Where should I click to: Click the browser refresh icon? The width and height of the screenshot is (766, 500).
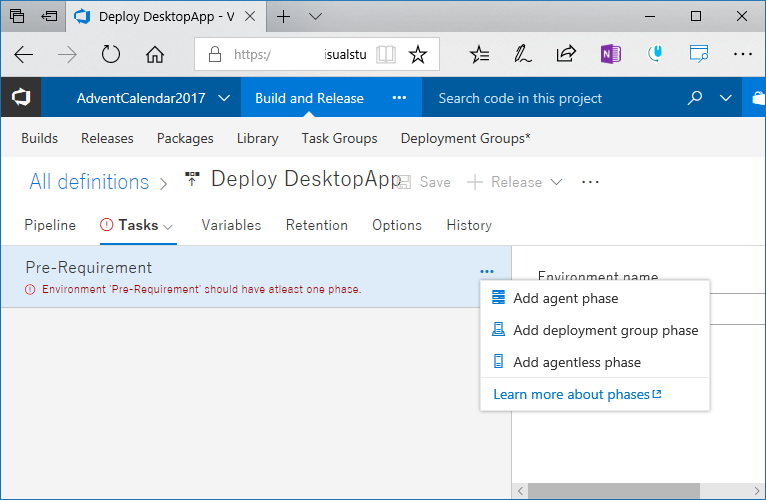click(x=111, y=55)
